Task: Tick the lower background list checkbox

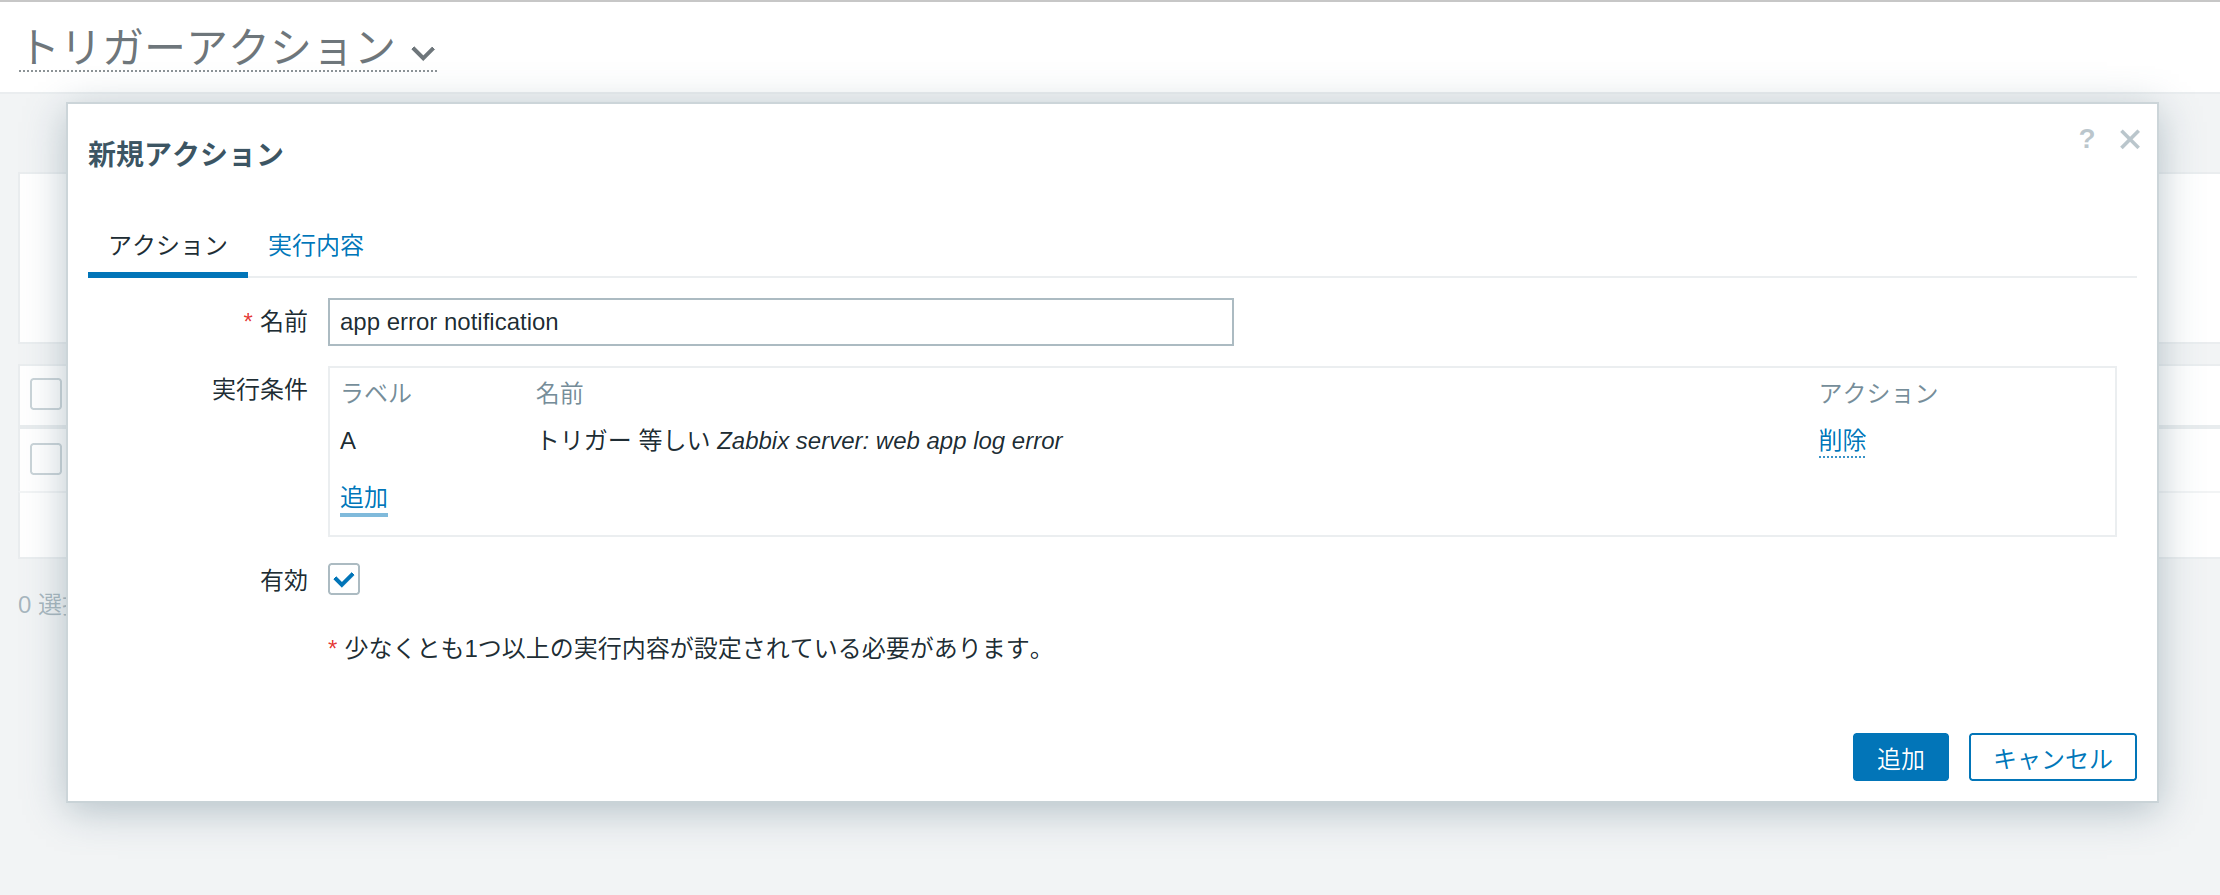Action: (x=46, y=459)
